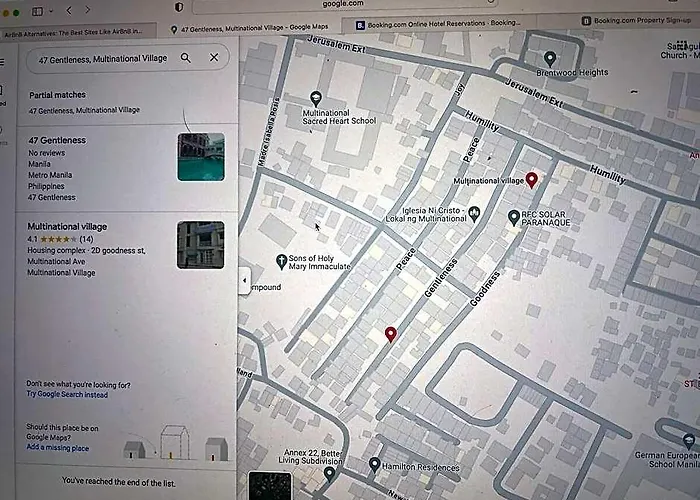Screen dimensions: 700x500
Task: Click the red pin on Gentleness street
Action: click(x=391, y=334)
